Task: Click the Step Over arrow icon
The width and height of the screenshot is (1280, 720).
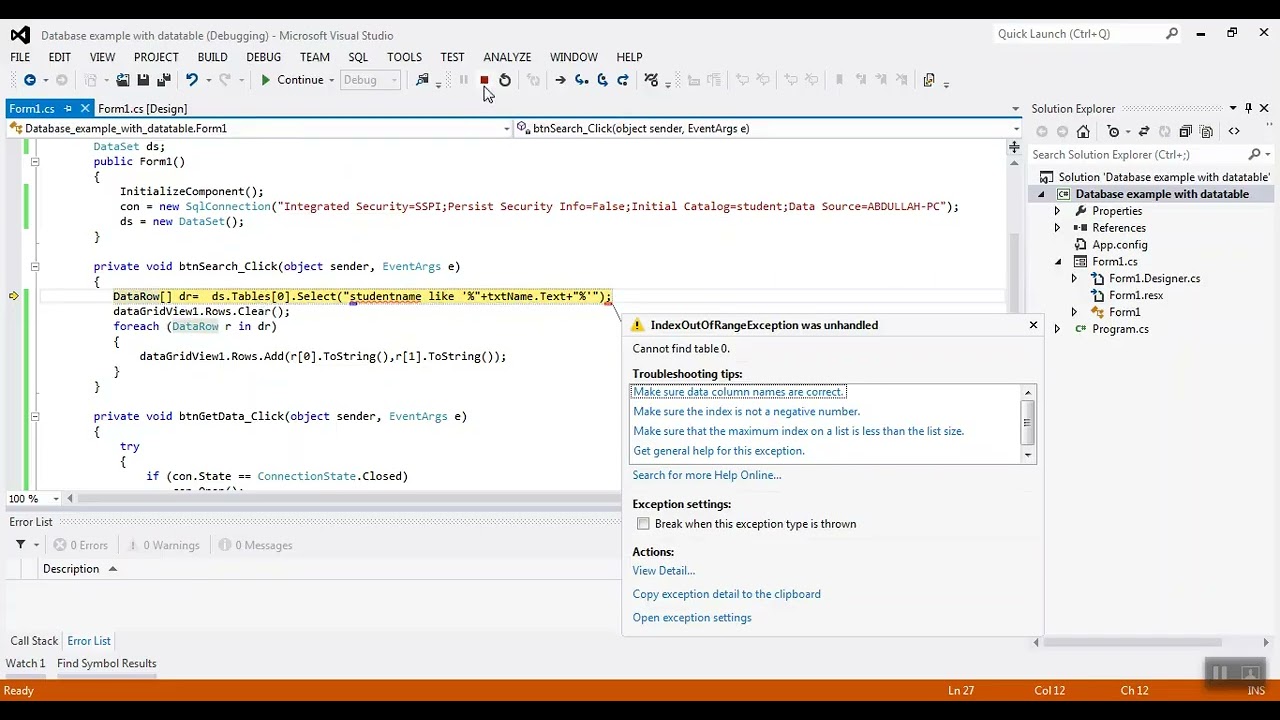Action: (602, 80)
